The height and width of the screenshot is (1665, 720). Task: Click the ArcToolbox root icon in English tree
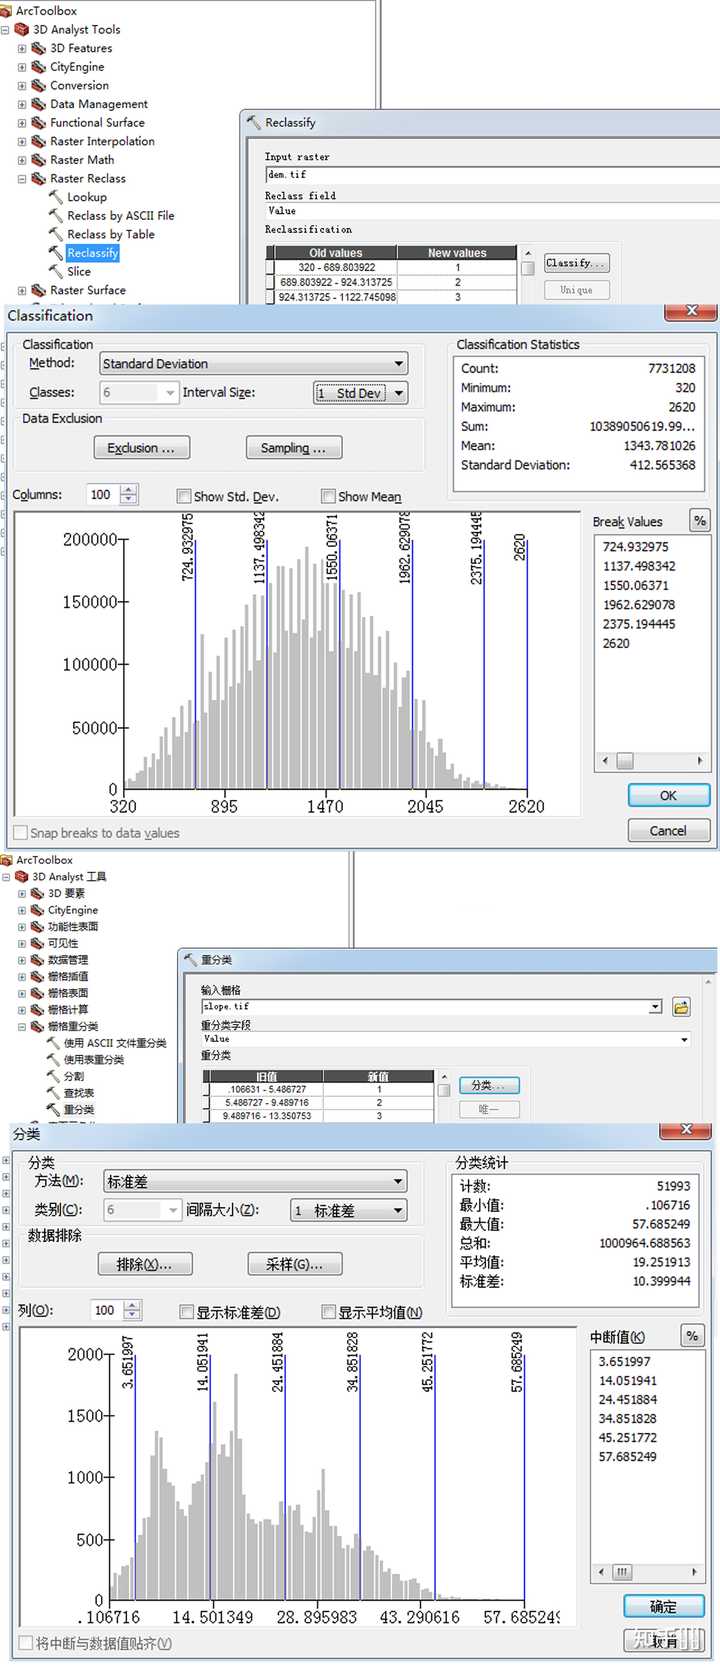pyautogui.click(x=7, y=11)
